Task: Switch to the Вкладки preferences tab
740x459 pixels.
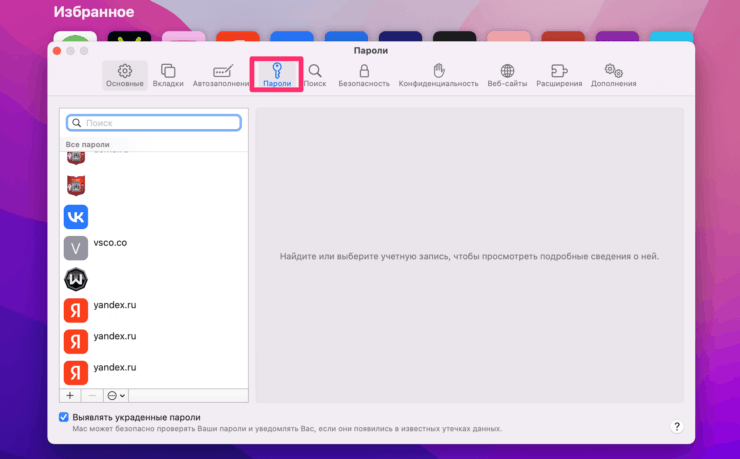Action: tap(168, 75)
